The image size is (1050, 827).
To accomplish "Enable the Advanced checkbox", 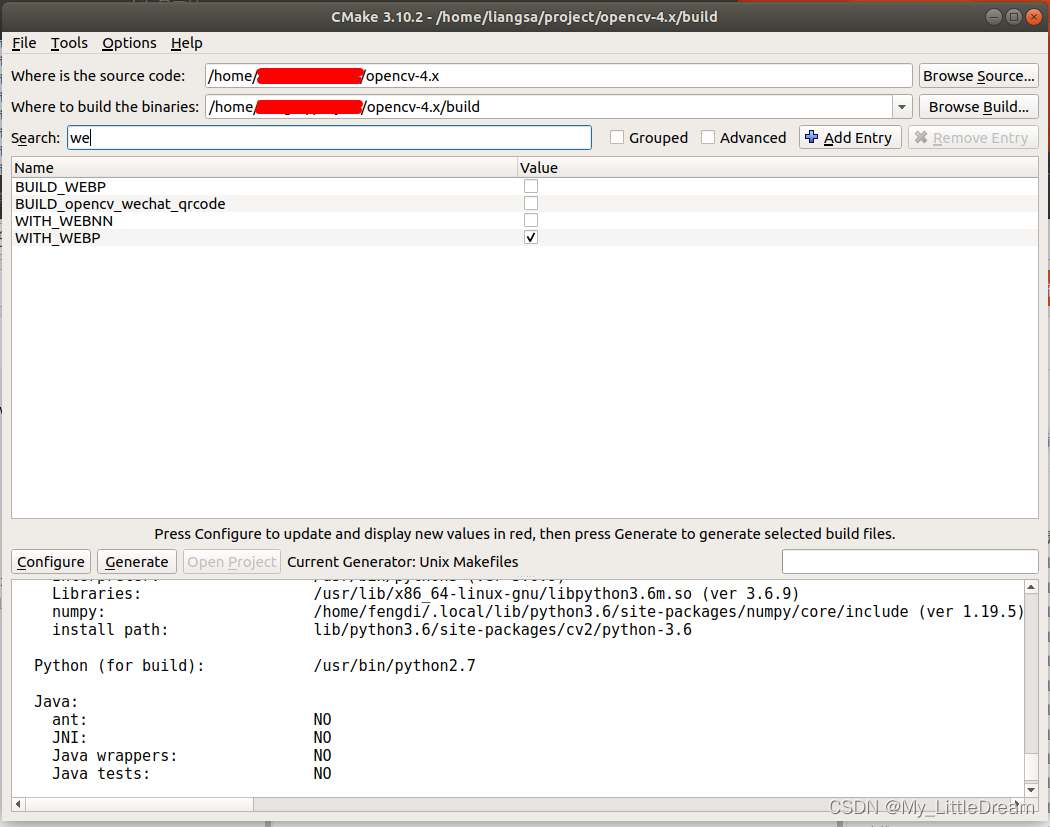I will (708, 138).
